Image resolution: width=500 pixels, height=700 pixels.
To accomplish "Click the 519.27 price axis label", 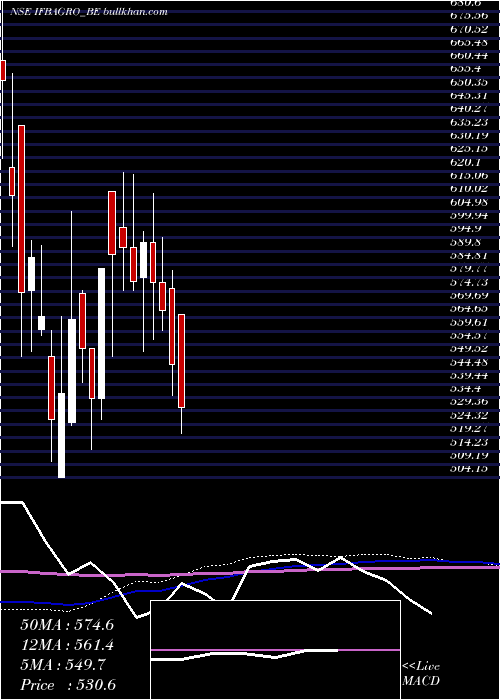I will click(468, 429).
